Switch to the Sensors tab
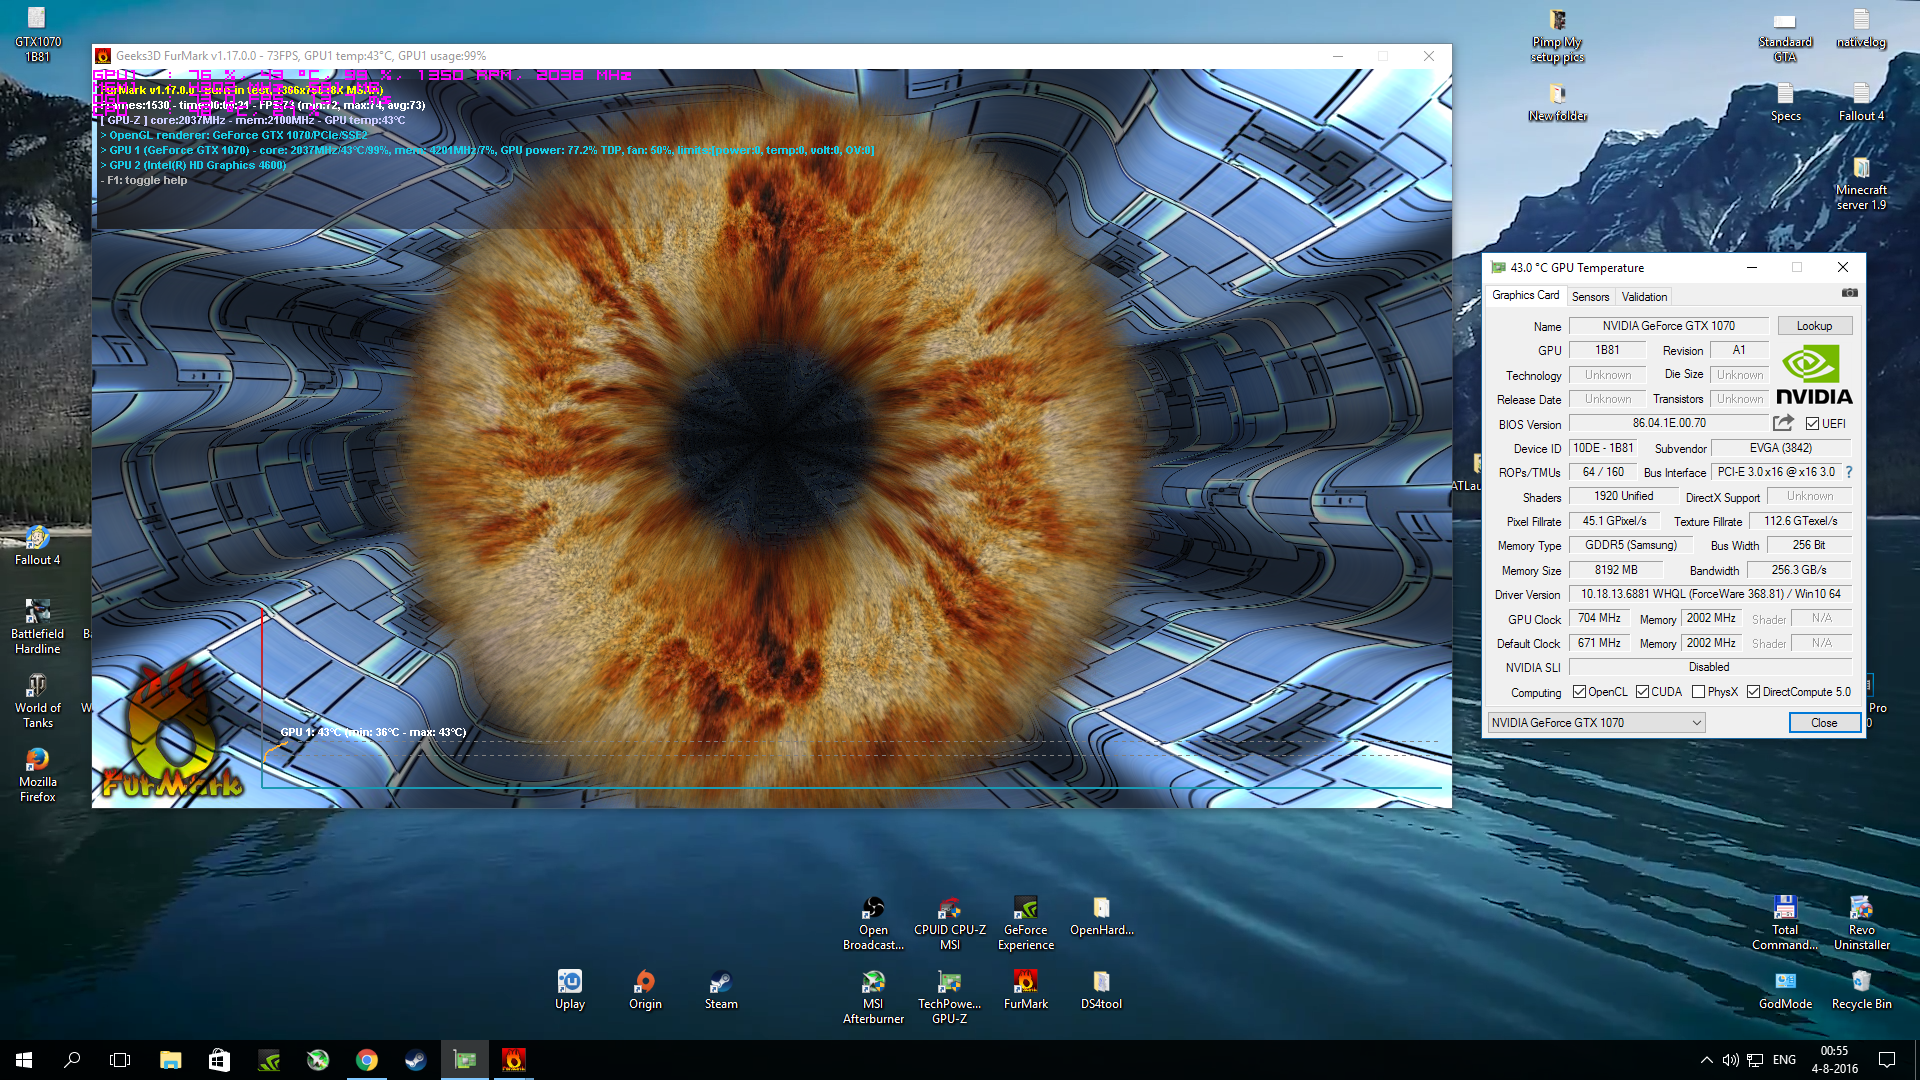1920x1080 pixels. coord(1590,297)
